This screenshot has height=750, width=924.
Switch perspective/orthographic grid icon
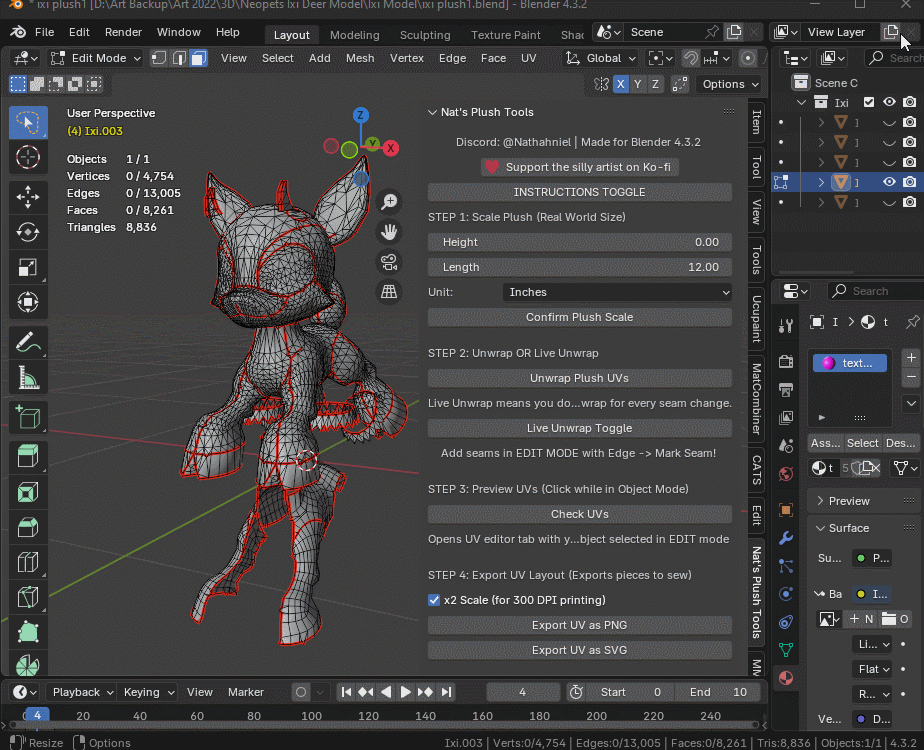tap(389, 292)
